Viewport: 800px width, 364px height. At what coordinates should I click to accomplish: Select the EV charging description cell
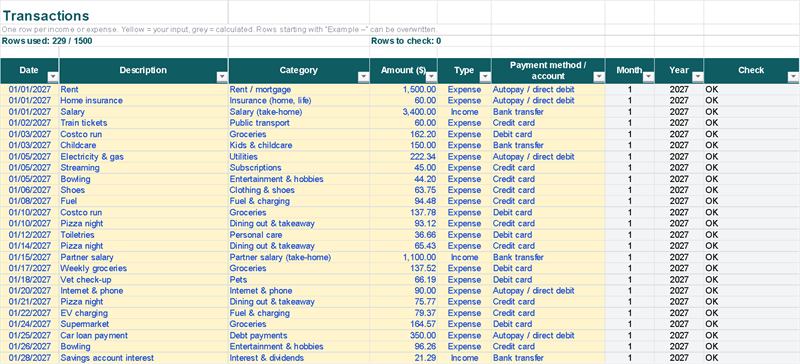(x=144, y=313)
